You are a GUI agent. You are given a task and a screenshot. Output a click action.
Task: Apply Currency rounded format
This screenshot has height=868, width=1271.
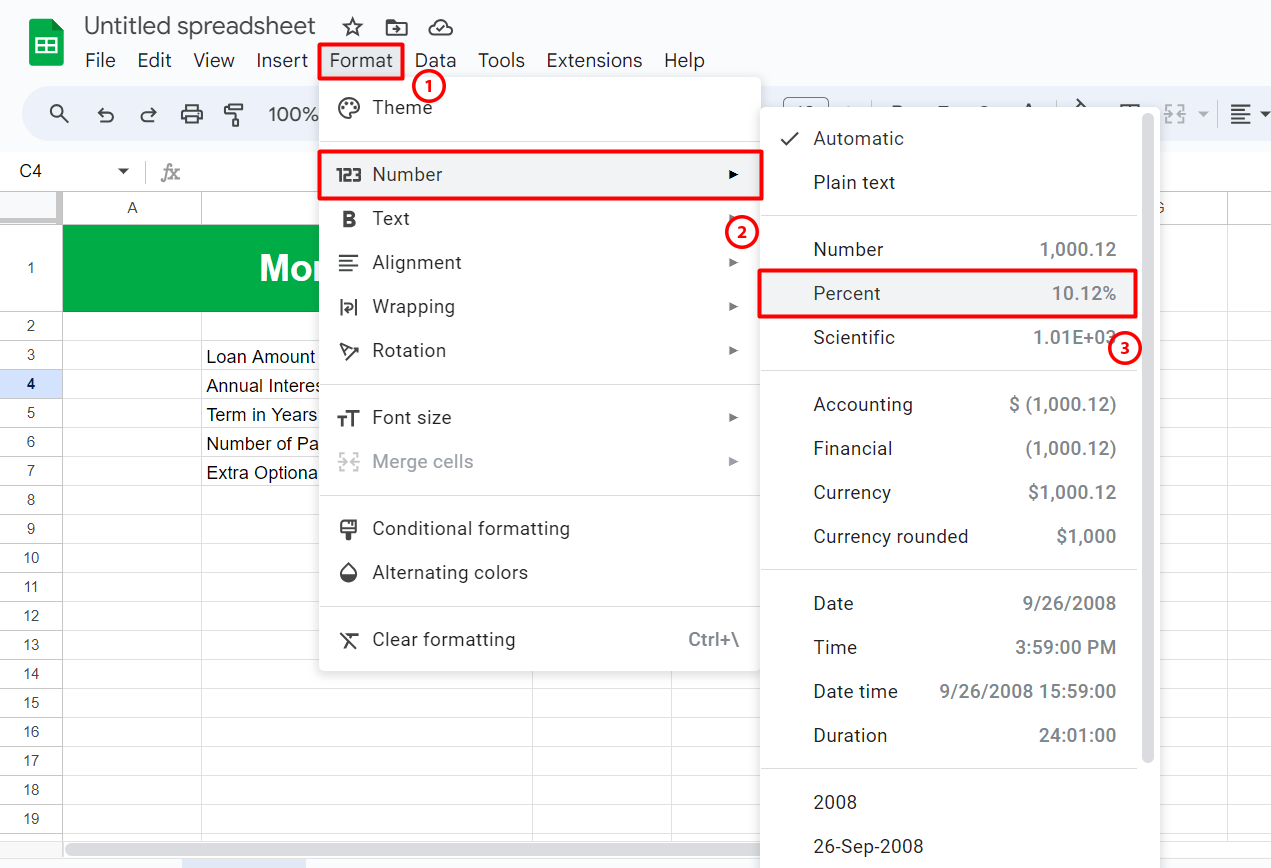point(948,537)
